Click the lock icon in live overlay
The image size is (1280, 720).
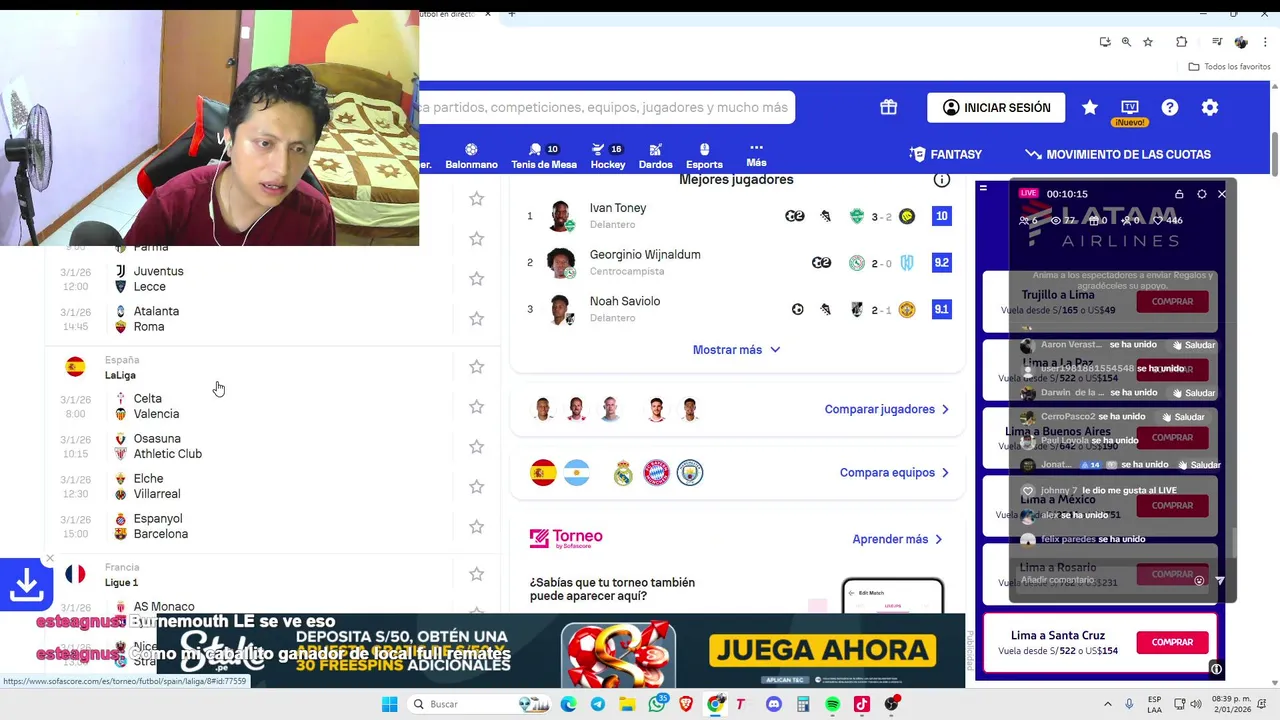click(1179, 194)
